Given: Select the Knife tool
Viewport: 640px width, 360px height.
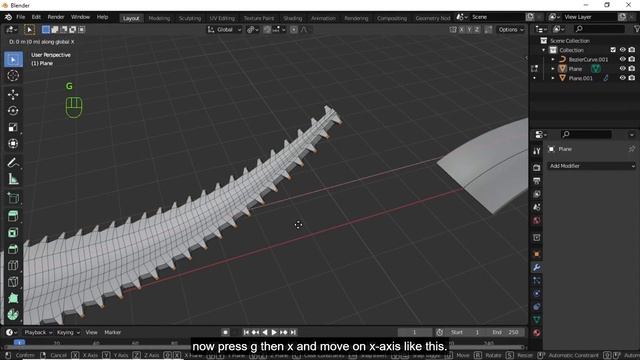Looking at the screenshot, I should point(13,282).
